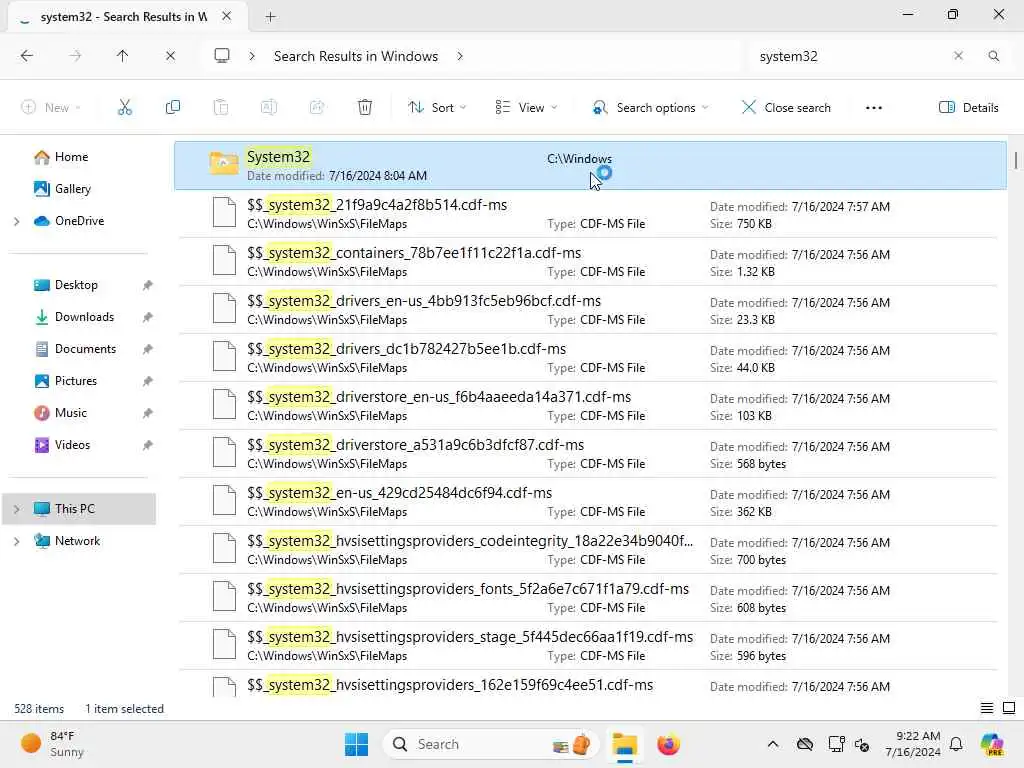
Task: Open the View dropdown
Action: point(526,108)
